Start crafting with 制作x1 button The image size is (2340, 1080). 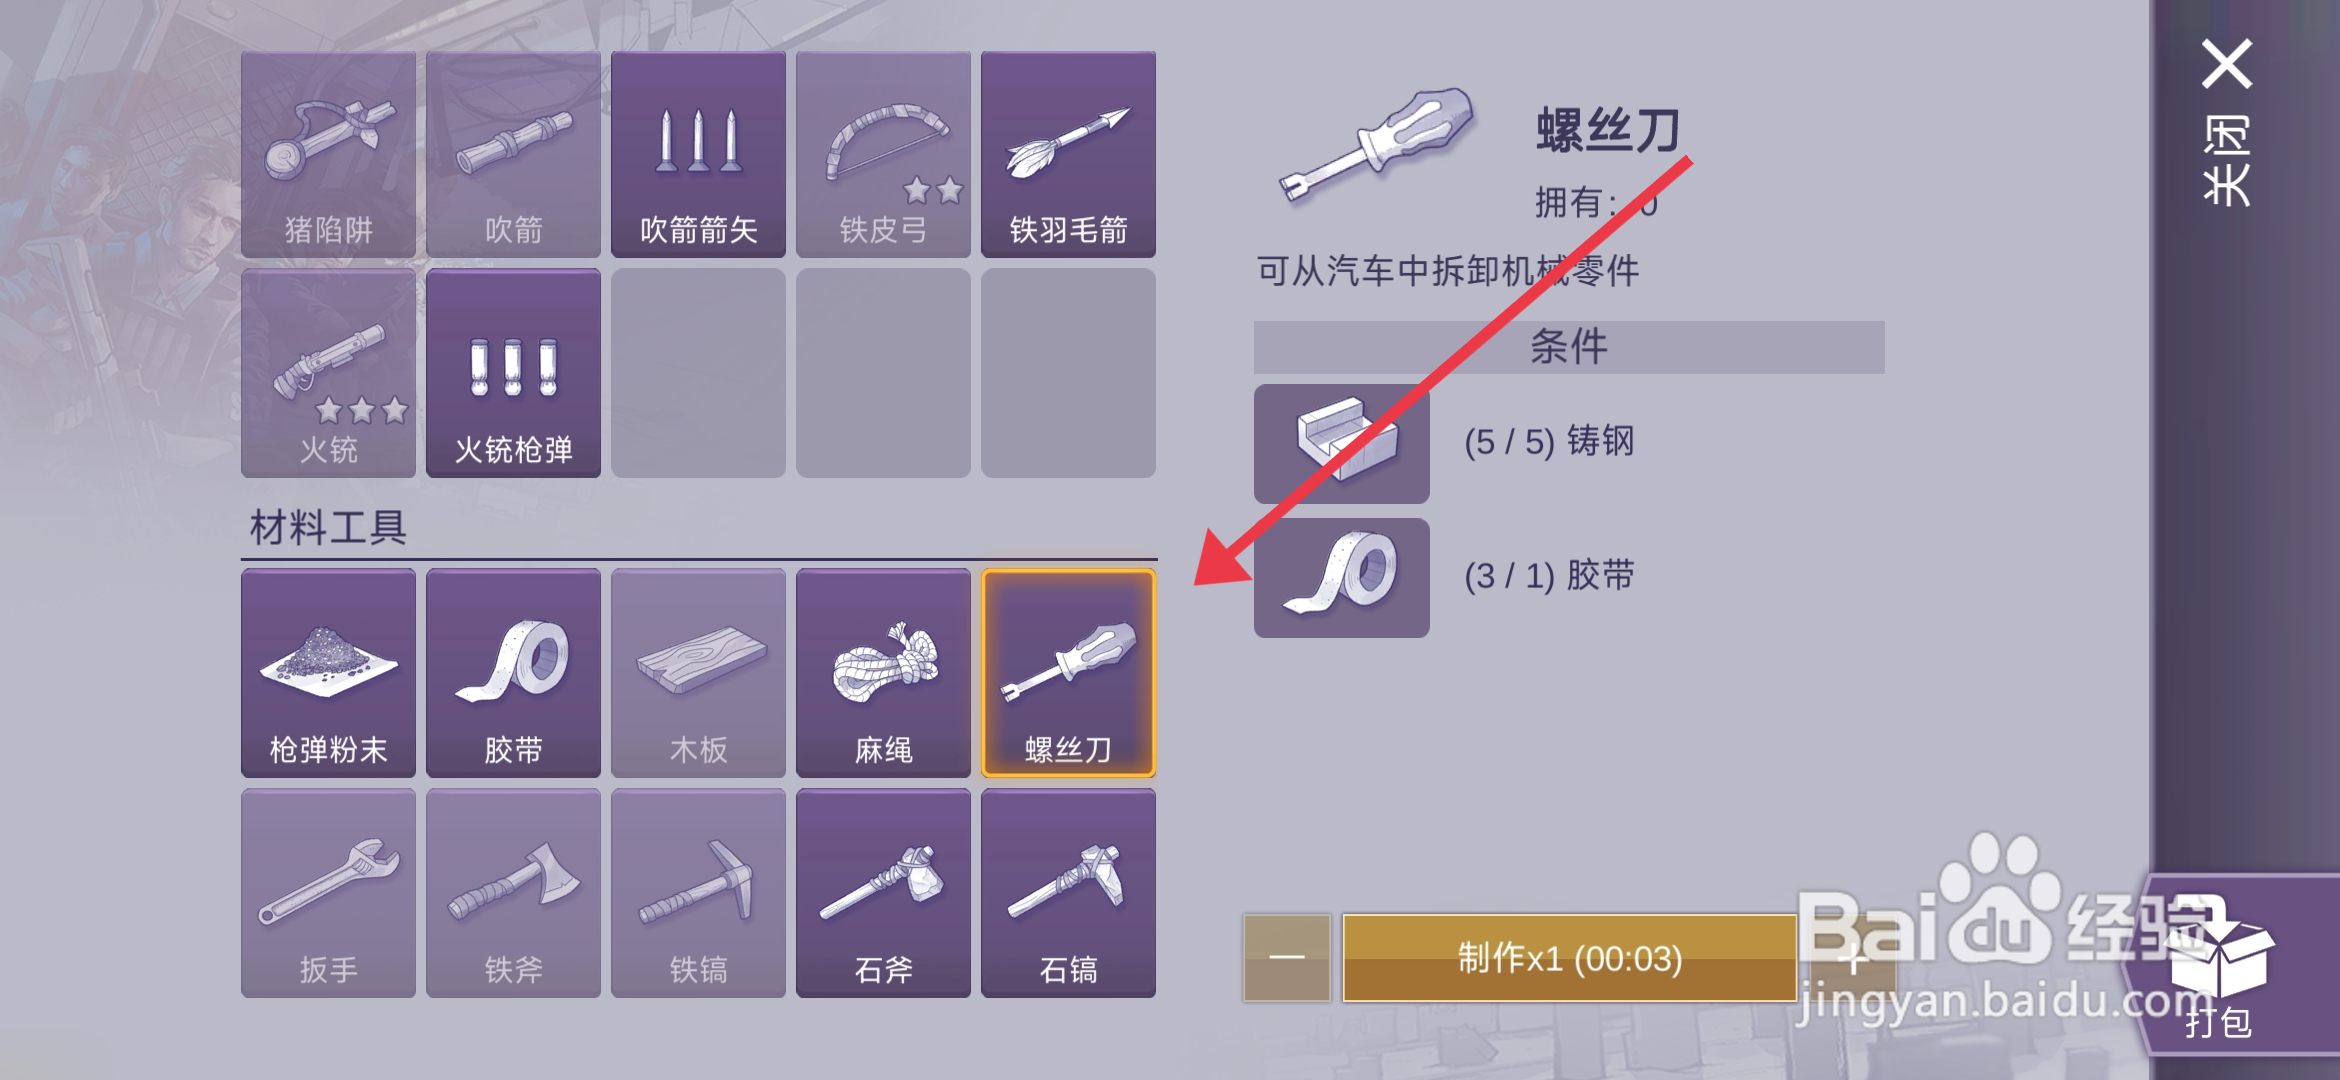click(1569, 958)
